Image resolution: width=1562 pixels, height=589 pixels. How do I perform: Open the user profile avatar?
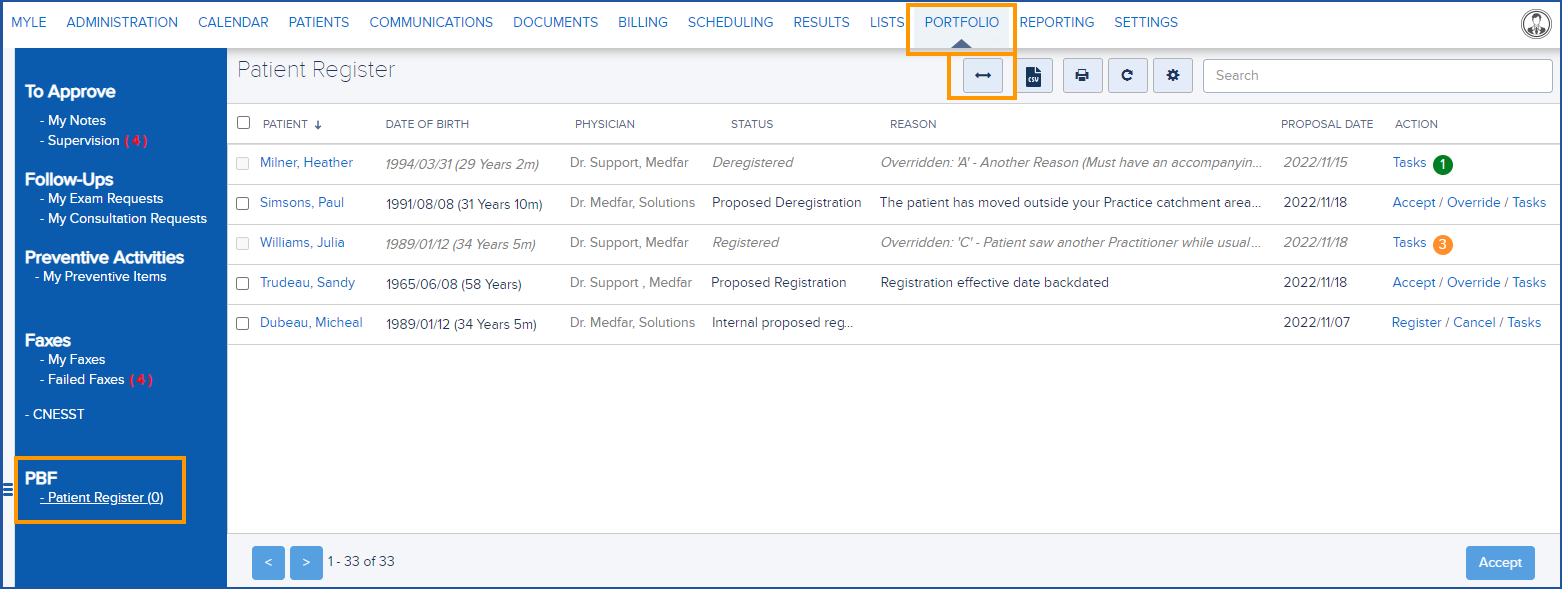pos(1534,23)
